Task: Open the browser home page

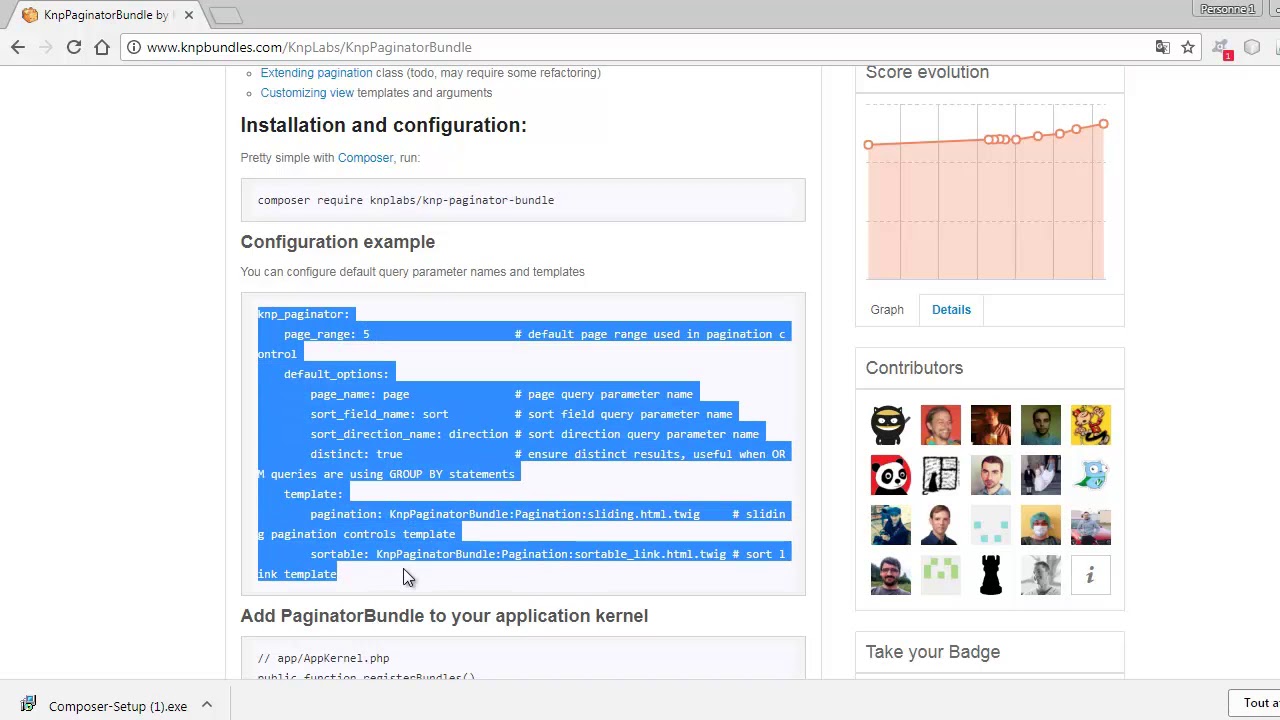Action: click(102, 47)
